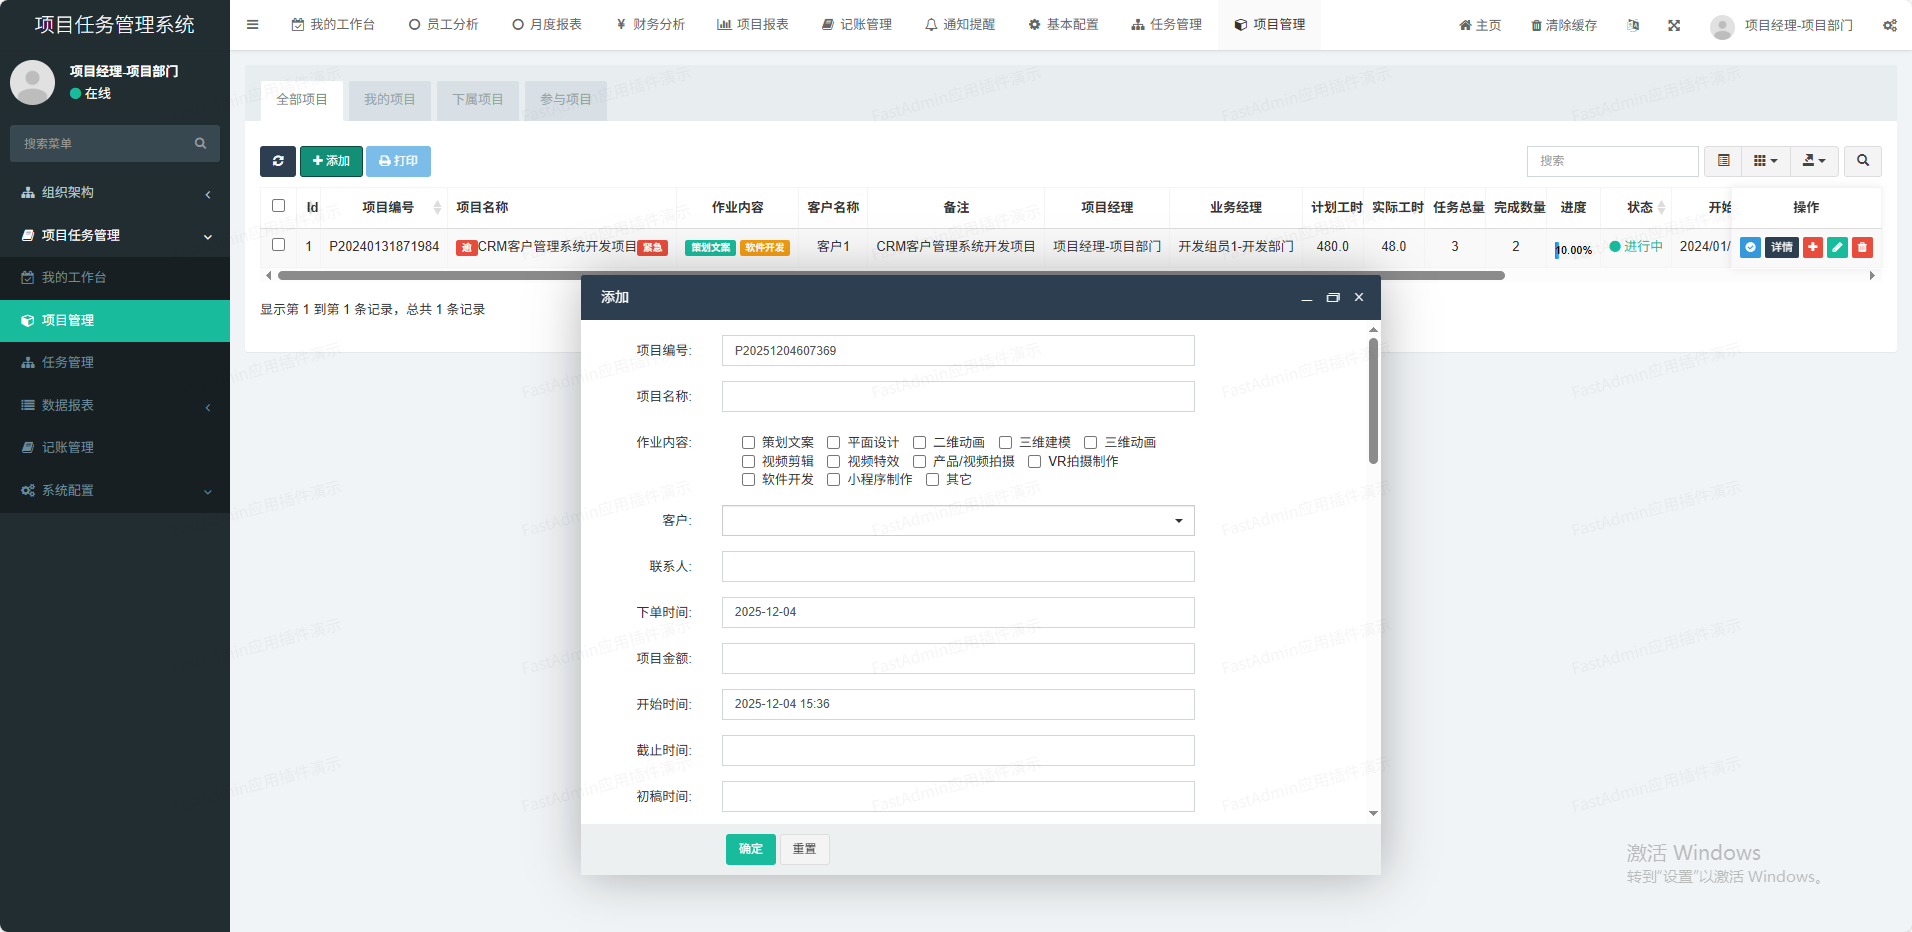Open the 客户 dropdown in the form
Image resolution: width=1912 pixels, height=932 pixels.
coord(957,520)
